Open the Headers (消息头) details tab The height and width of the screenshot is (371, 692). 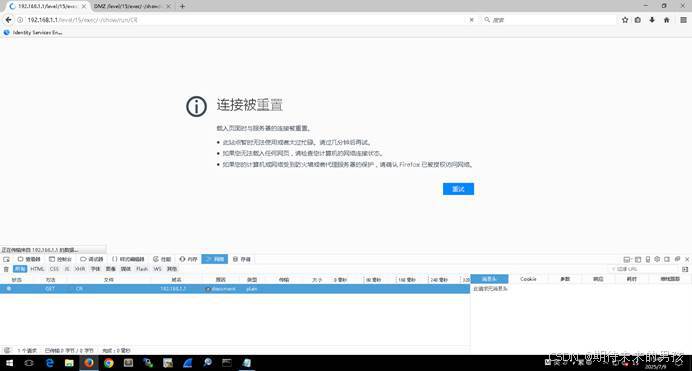[489, 279]
